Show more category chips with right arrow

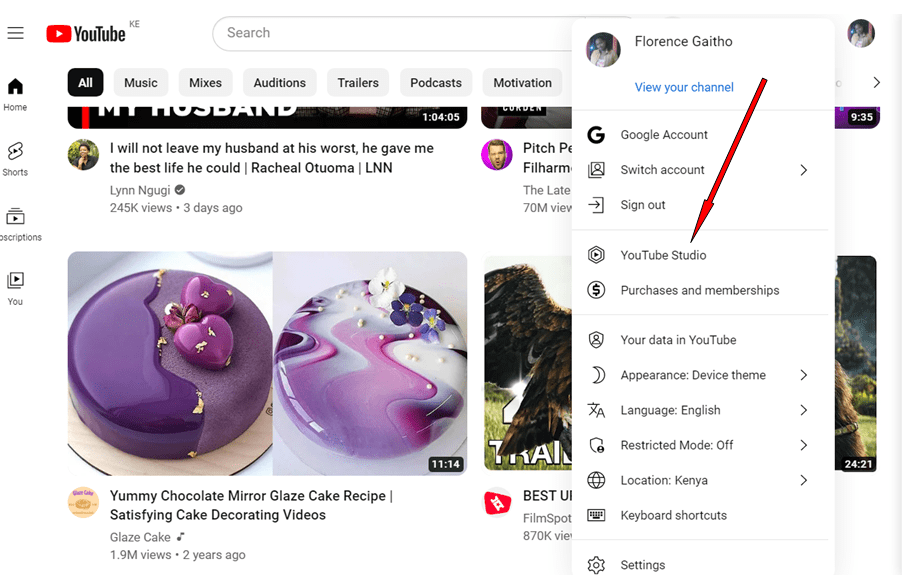tap(876, 82)
